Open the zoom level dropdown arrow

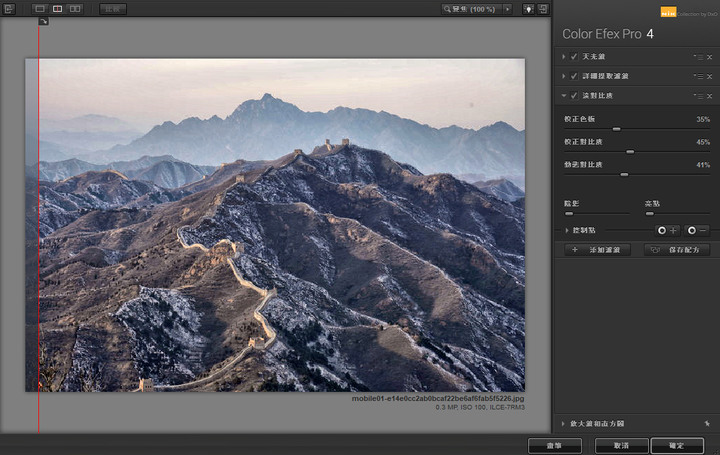tap(508, 9)
